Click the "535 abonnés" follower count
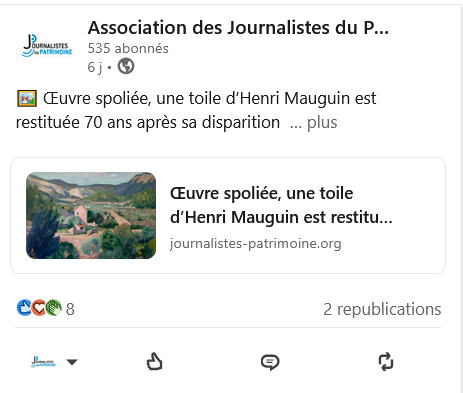This screenshot has height=393, width=463. coord(128,48)
